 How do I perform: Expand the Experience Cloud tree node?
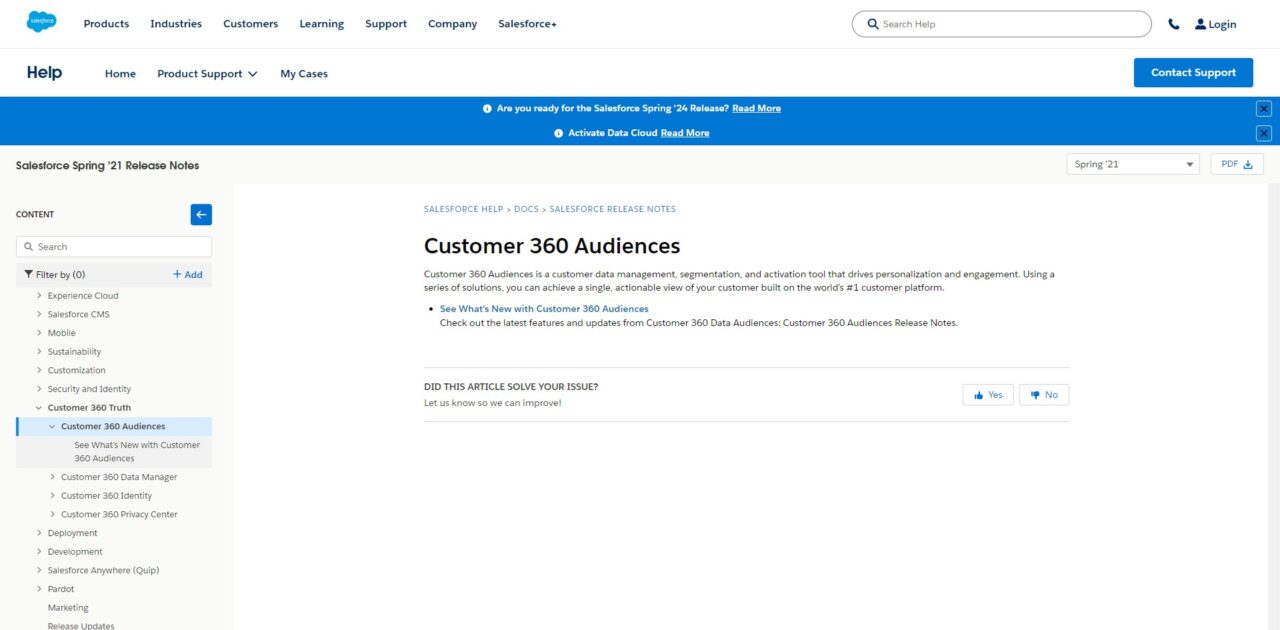coord(39,296)
